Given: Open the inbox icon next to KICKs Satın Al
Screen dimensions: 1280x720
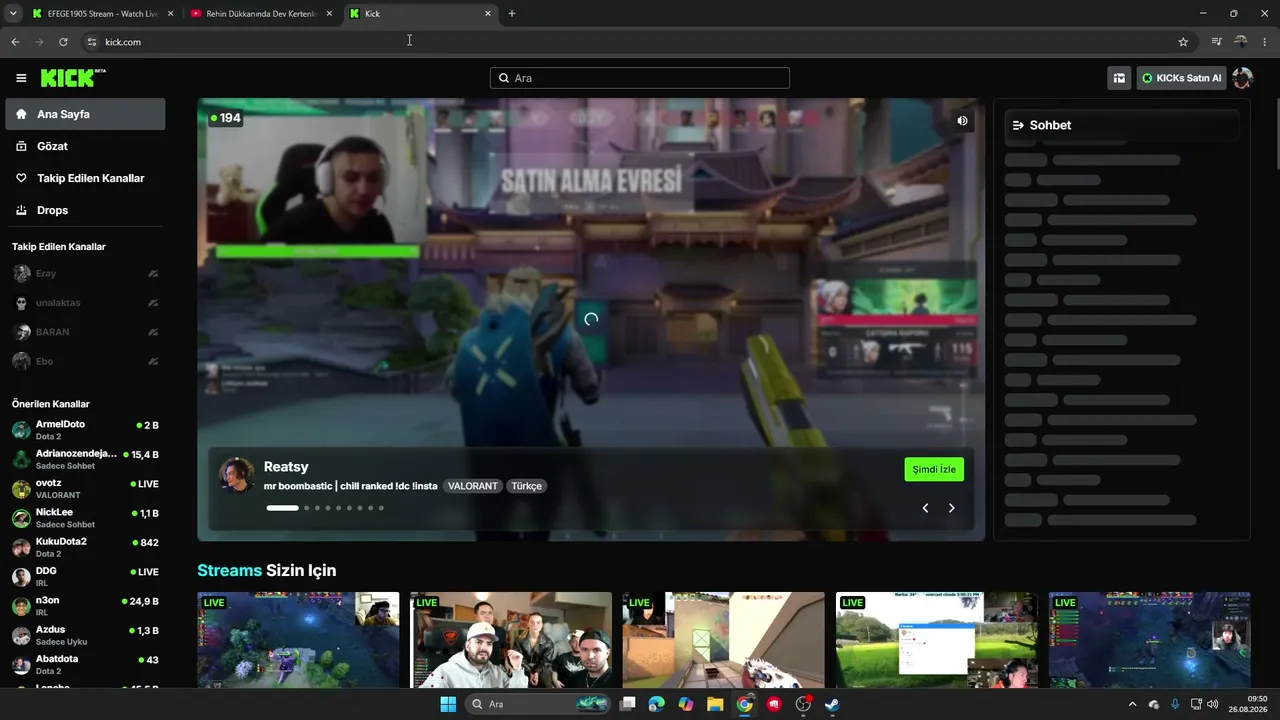Looking at the screenshot, I should pos(1119,78).
